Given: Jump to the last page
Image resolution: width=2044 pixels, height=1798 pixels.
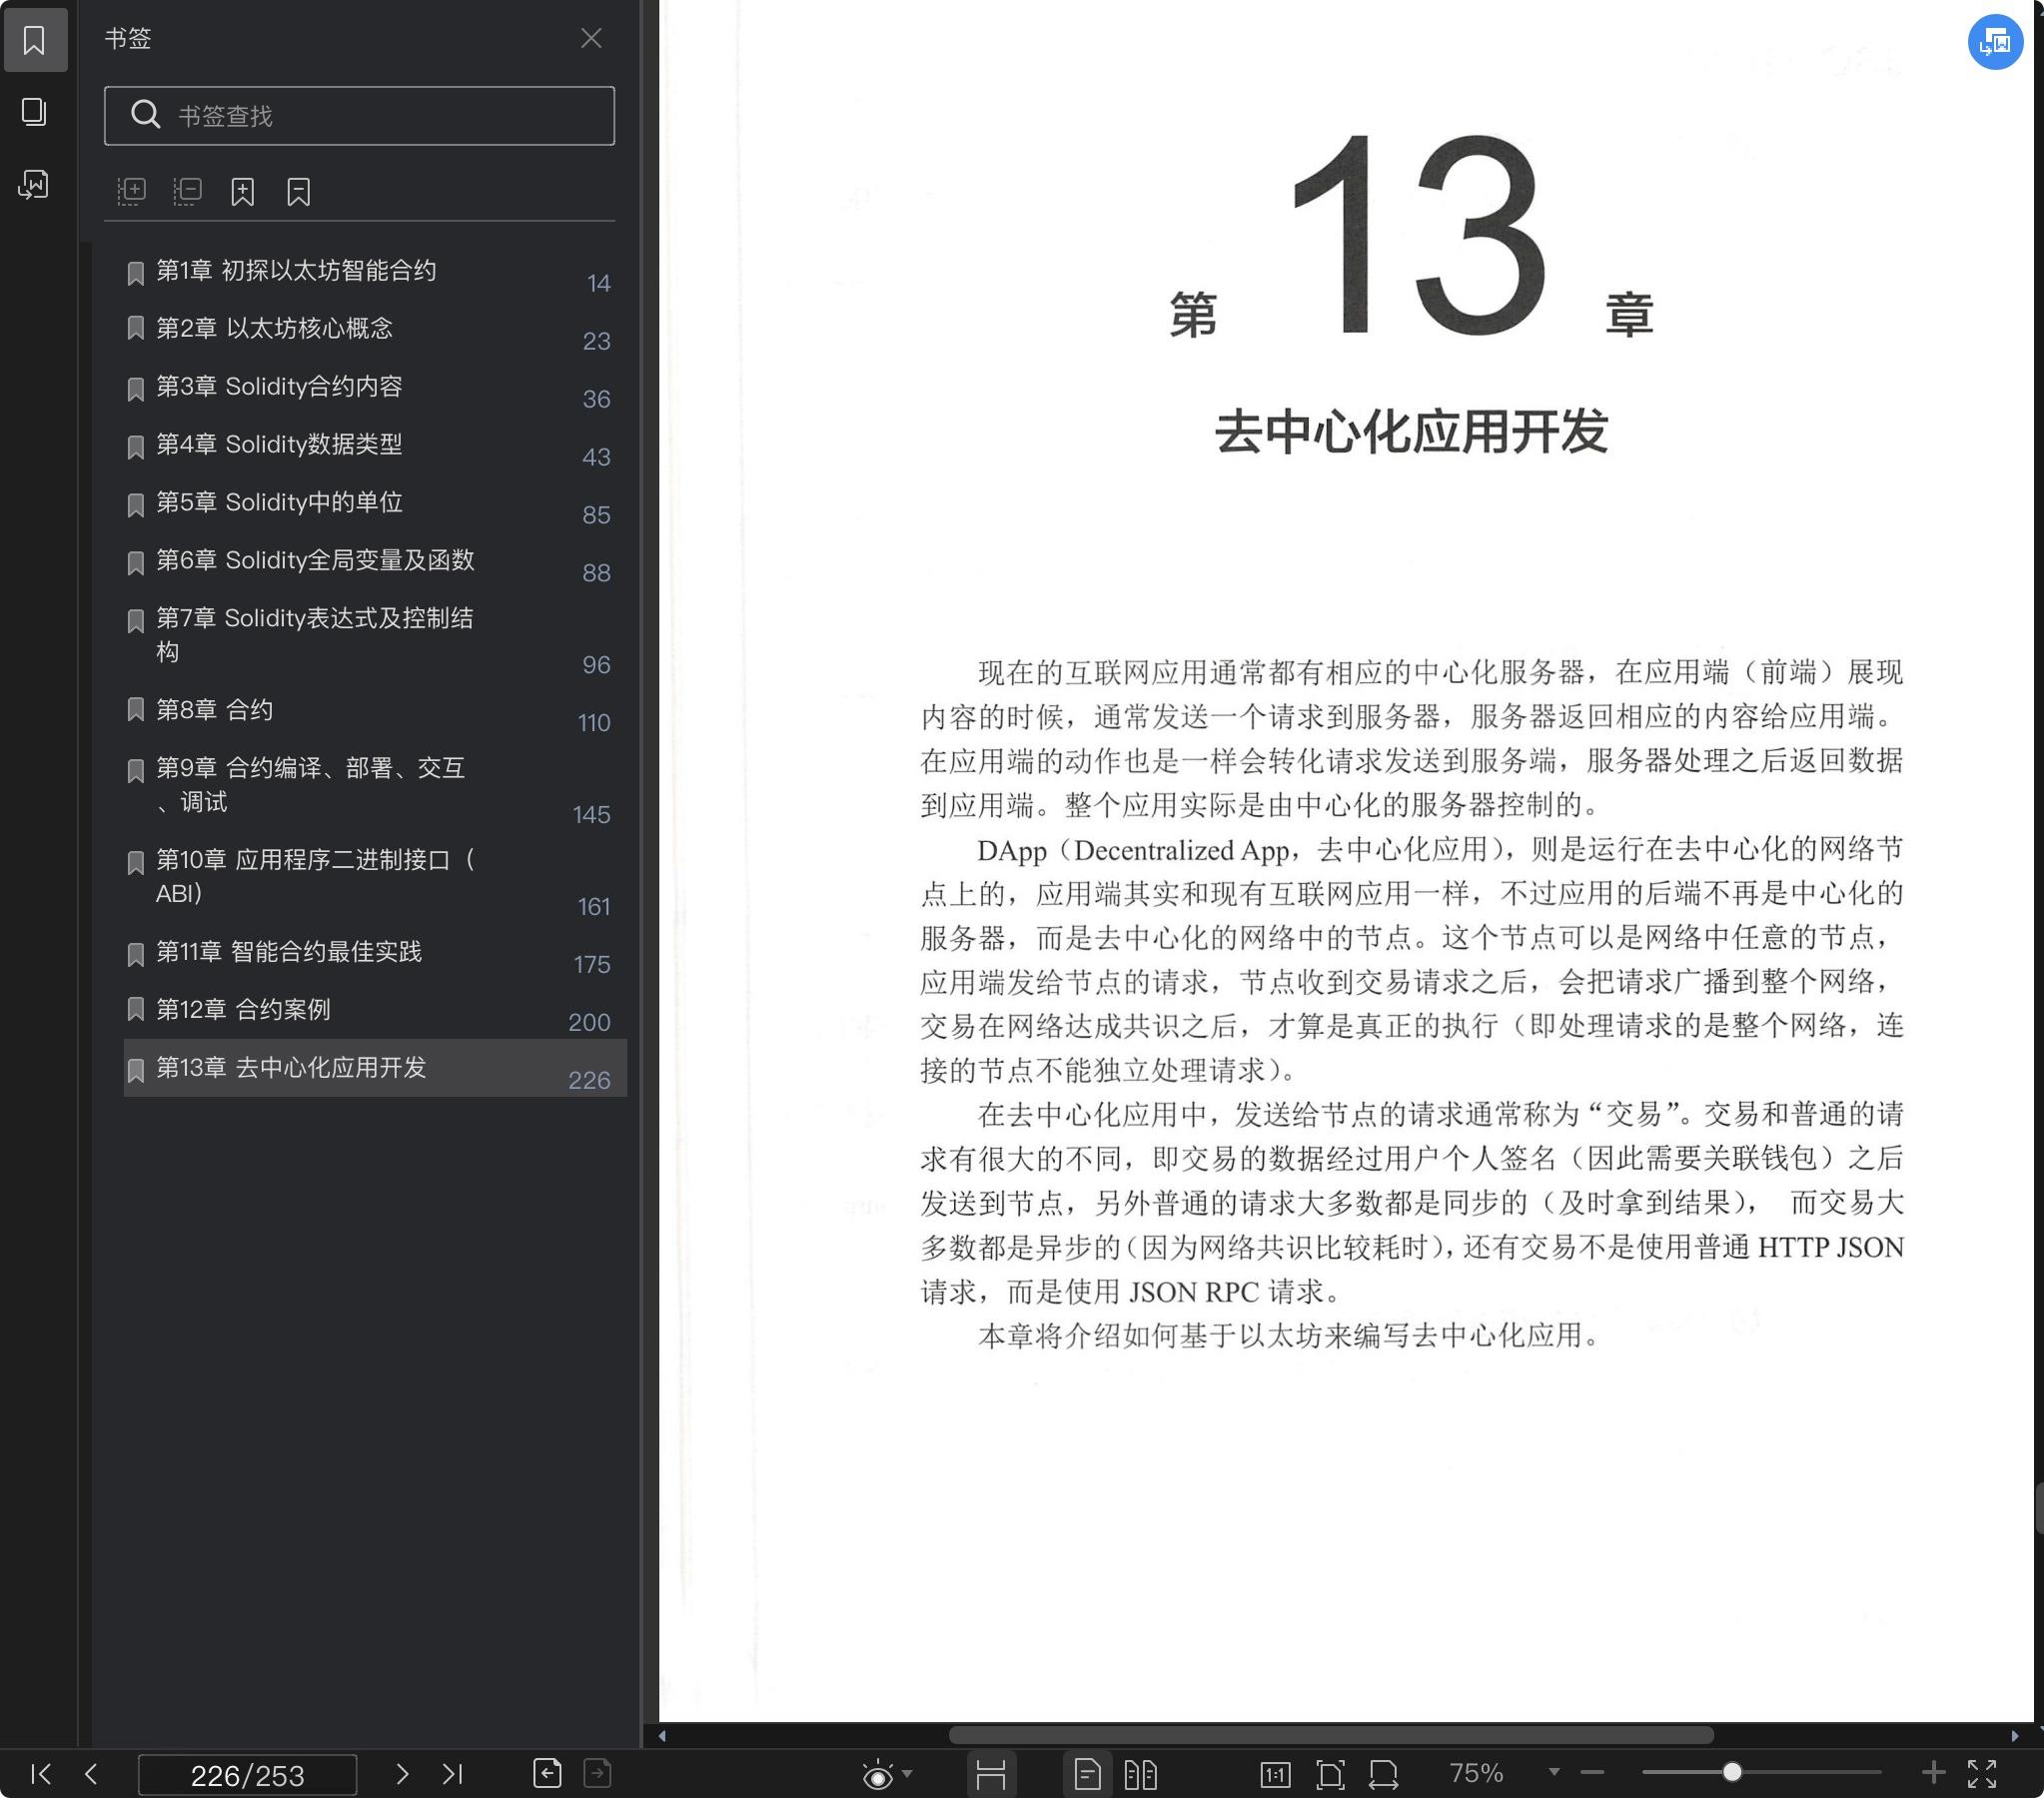Looking at the screenshot, I should [x=452, y=1773].
